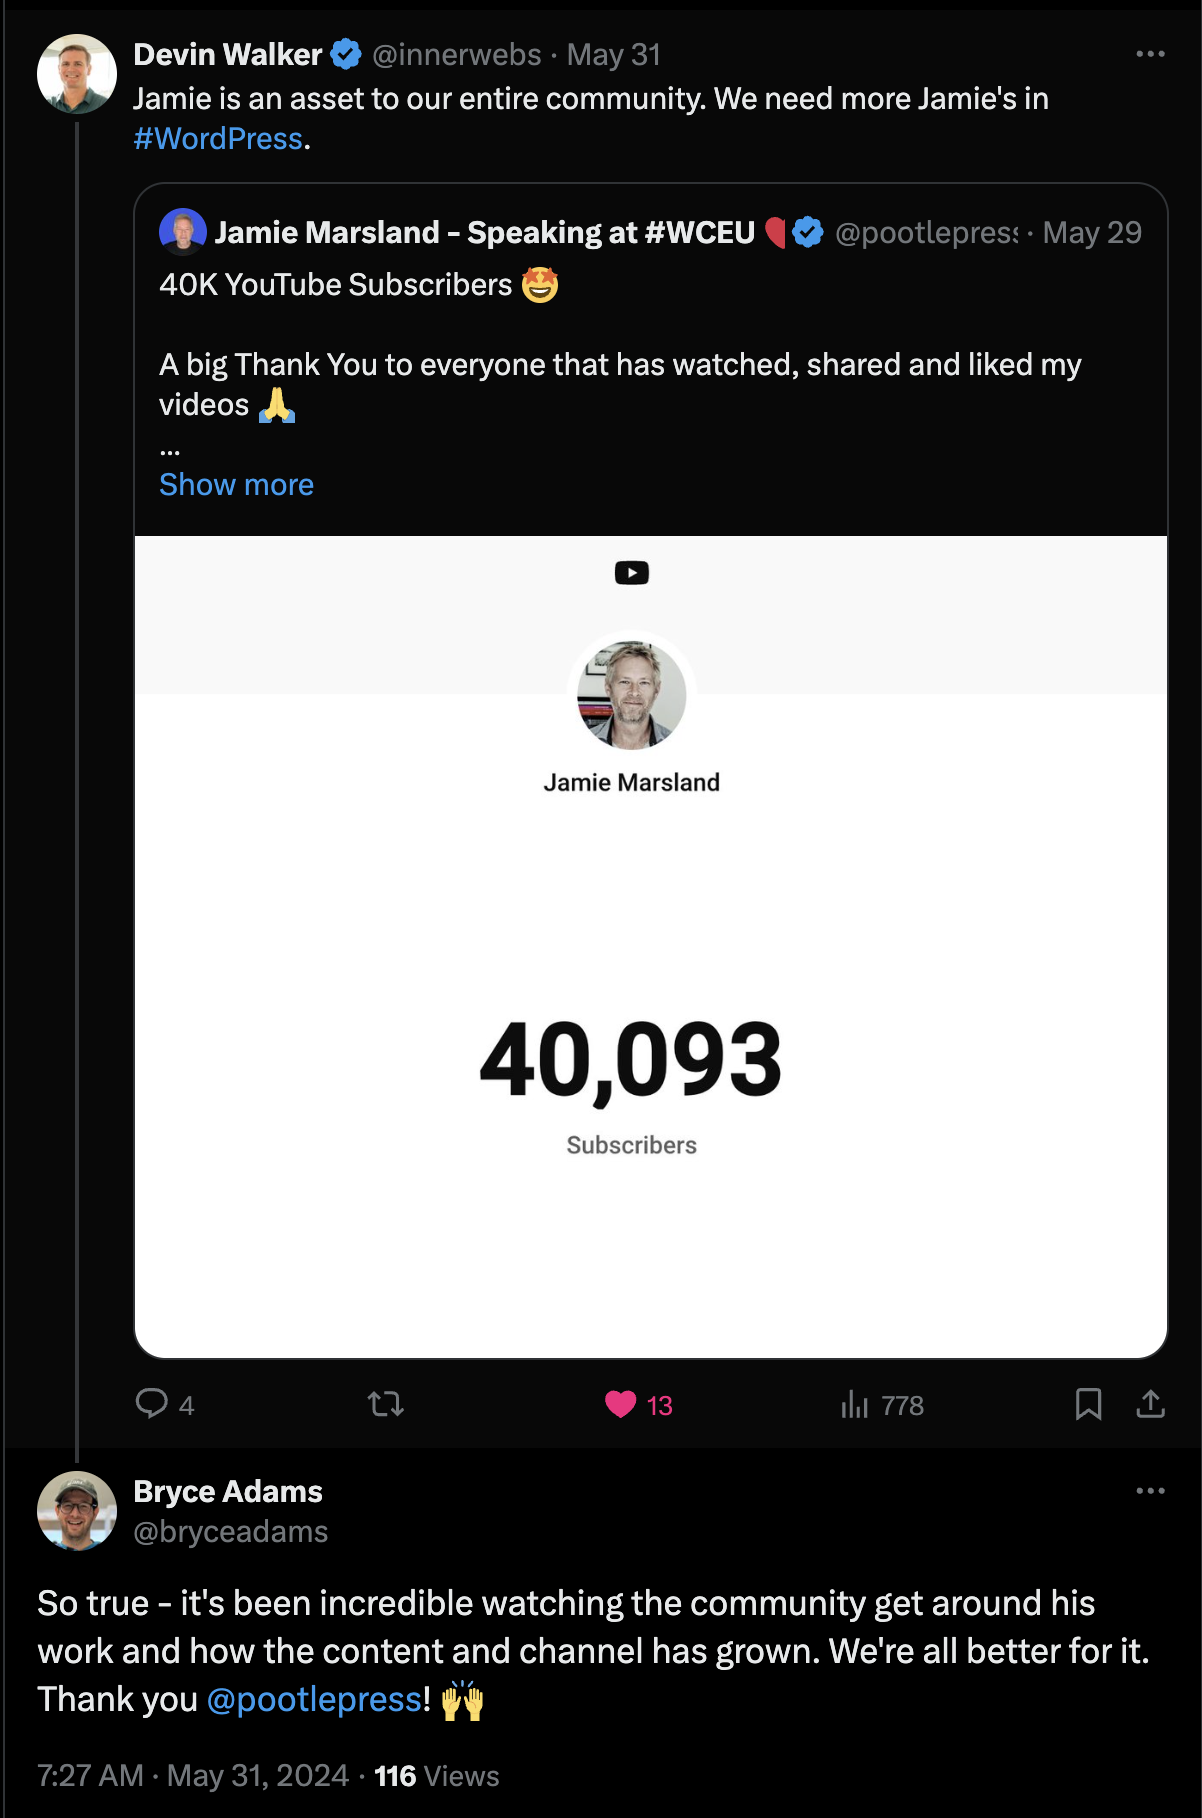1202x1818 pixels.
Task: Open the #WordPress hashtag link
Action: pos(218,139)
